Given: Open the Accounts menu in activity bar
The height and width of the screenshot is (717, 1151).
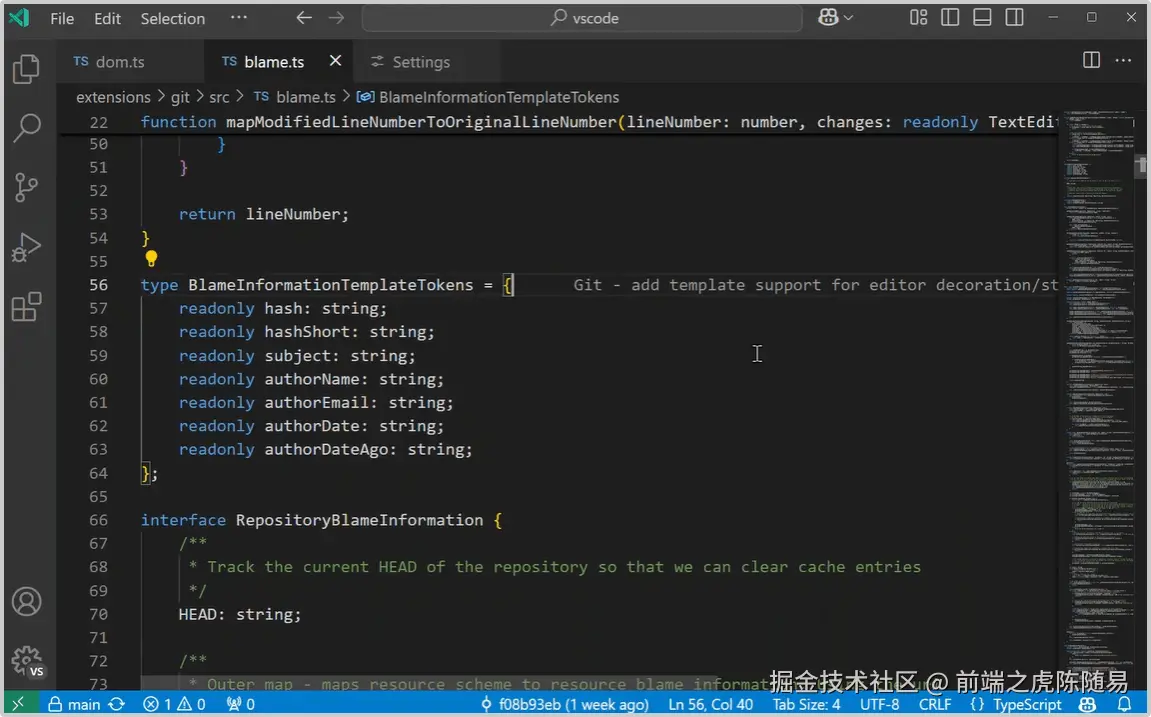Looking at the screenshot, I should tap(26, 602).
